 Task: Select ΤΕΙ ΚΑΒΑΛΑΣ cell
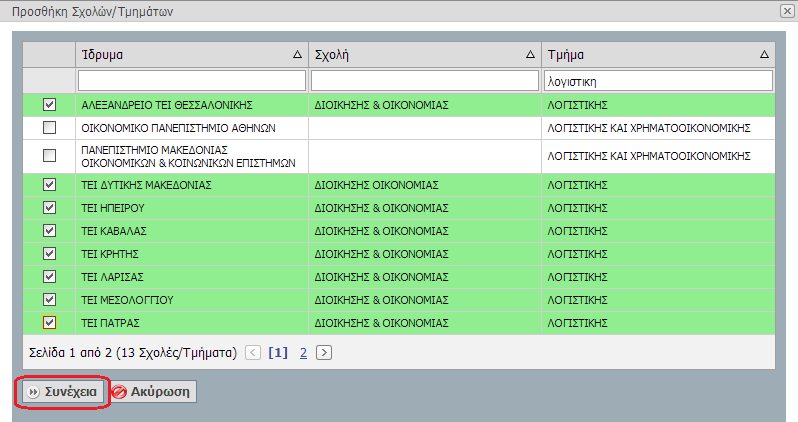[192, 231]
